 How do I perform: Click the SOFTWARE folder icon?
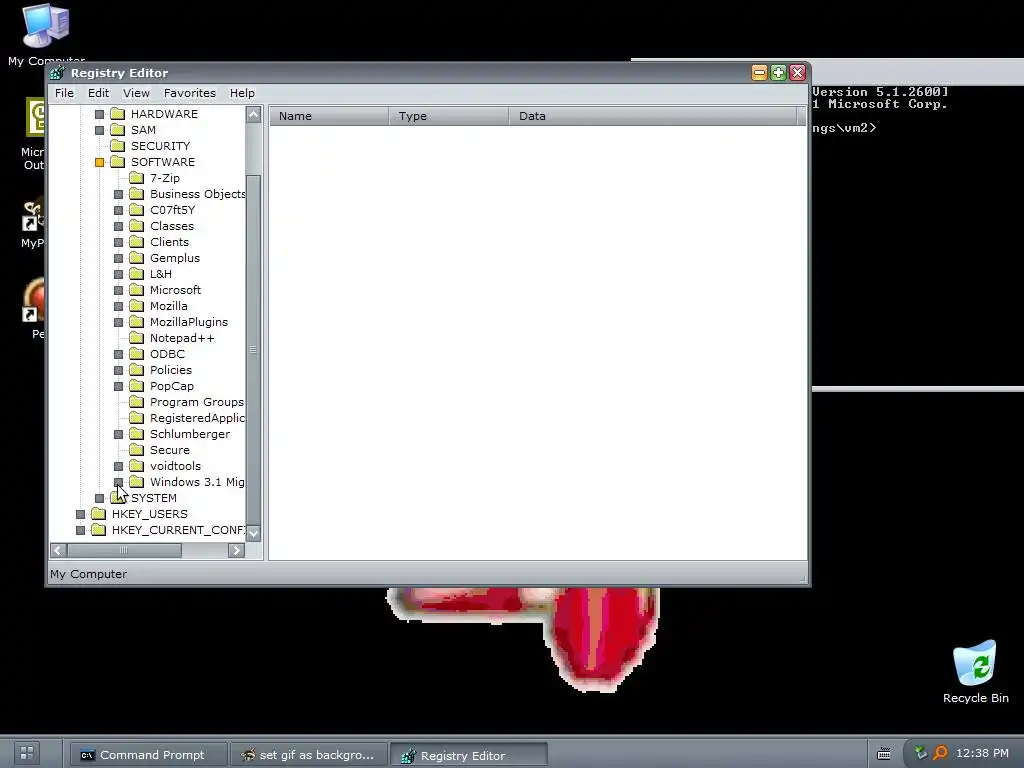point(118,162)
